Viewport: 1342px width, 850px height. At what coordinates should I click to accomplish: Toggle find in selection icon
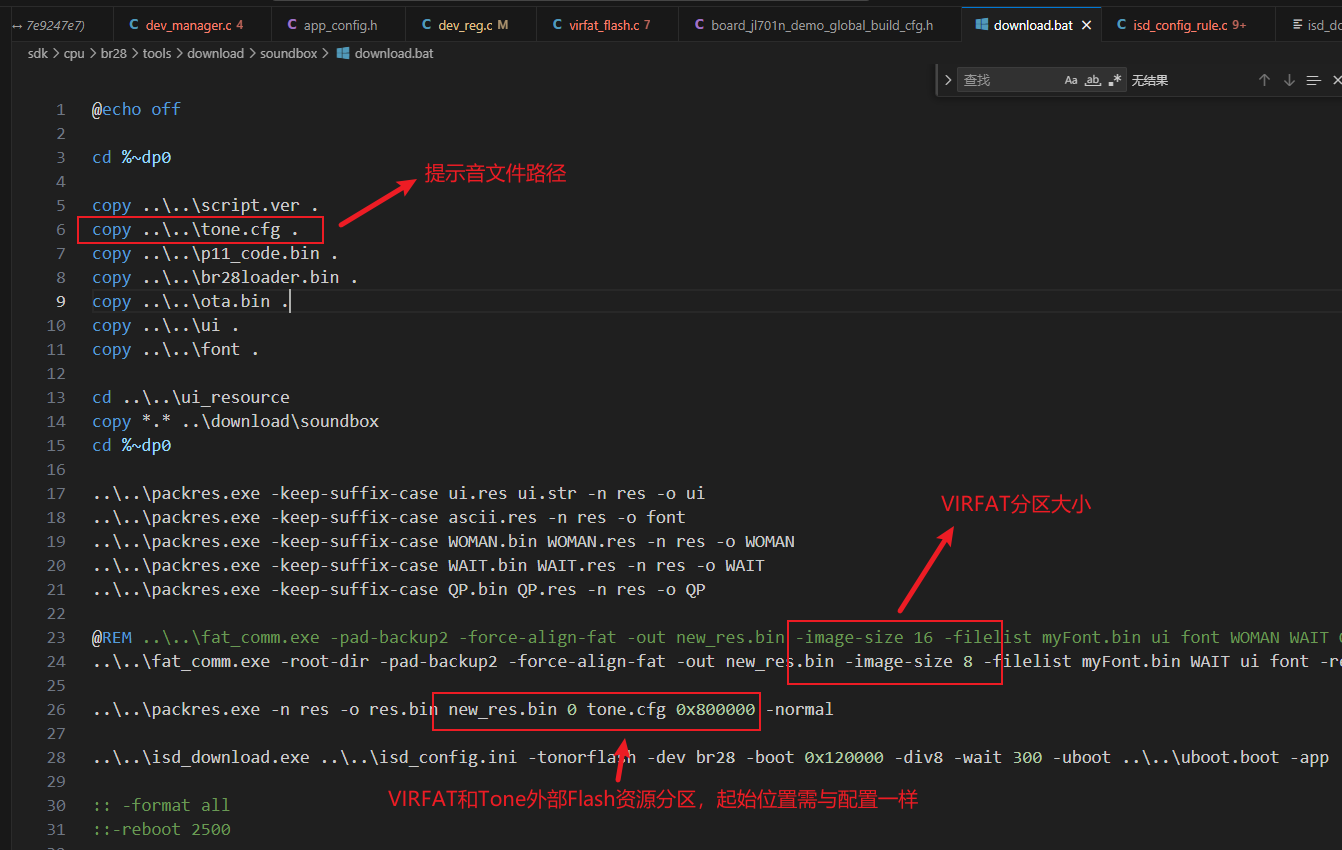click(x=1314, y=80)
